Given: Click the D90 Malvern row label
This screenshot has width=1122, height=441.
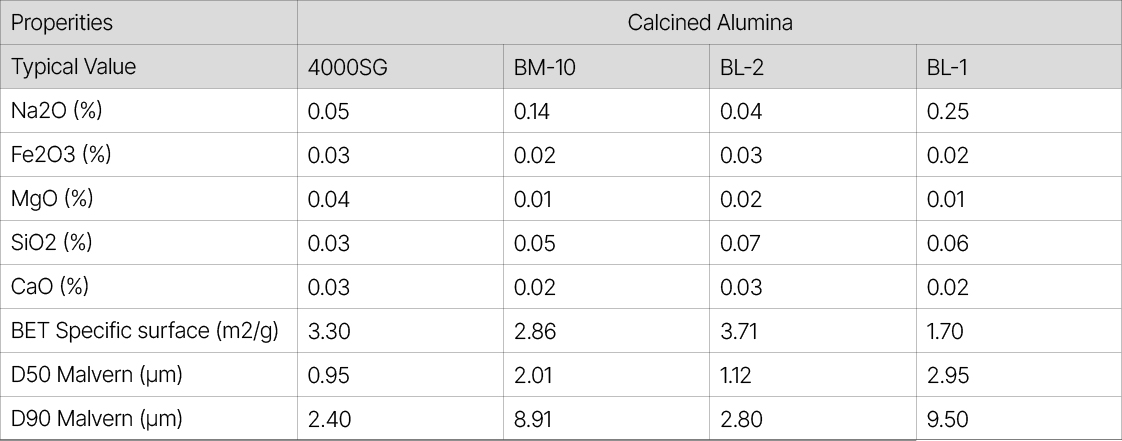Looking at the screenshot, I should pos(96,419).
